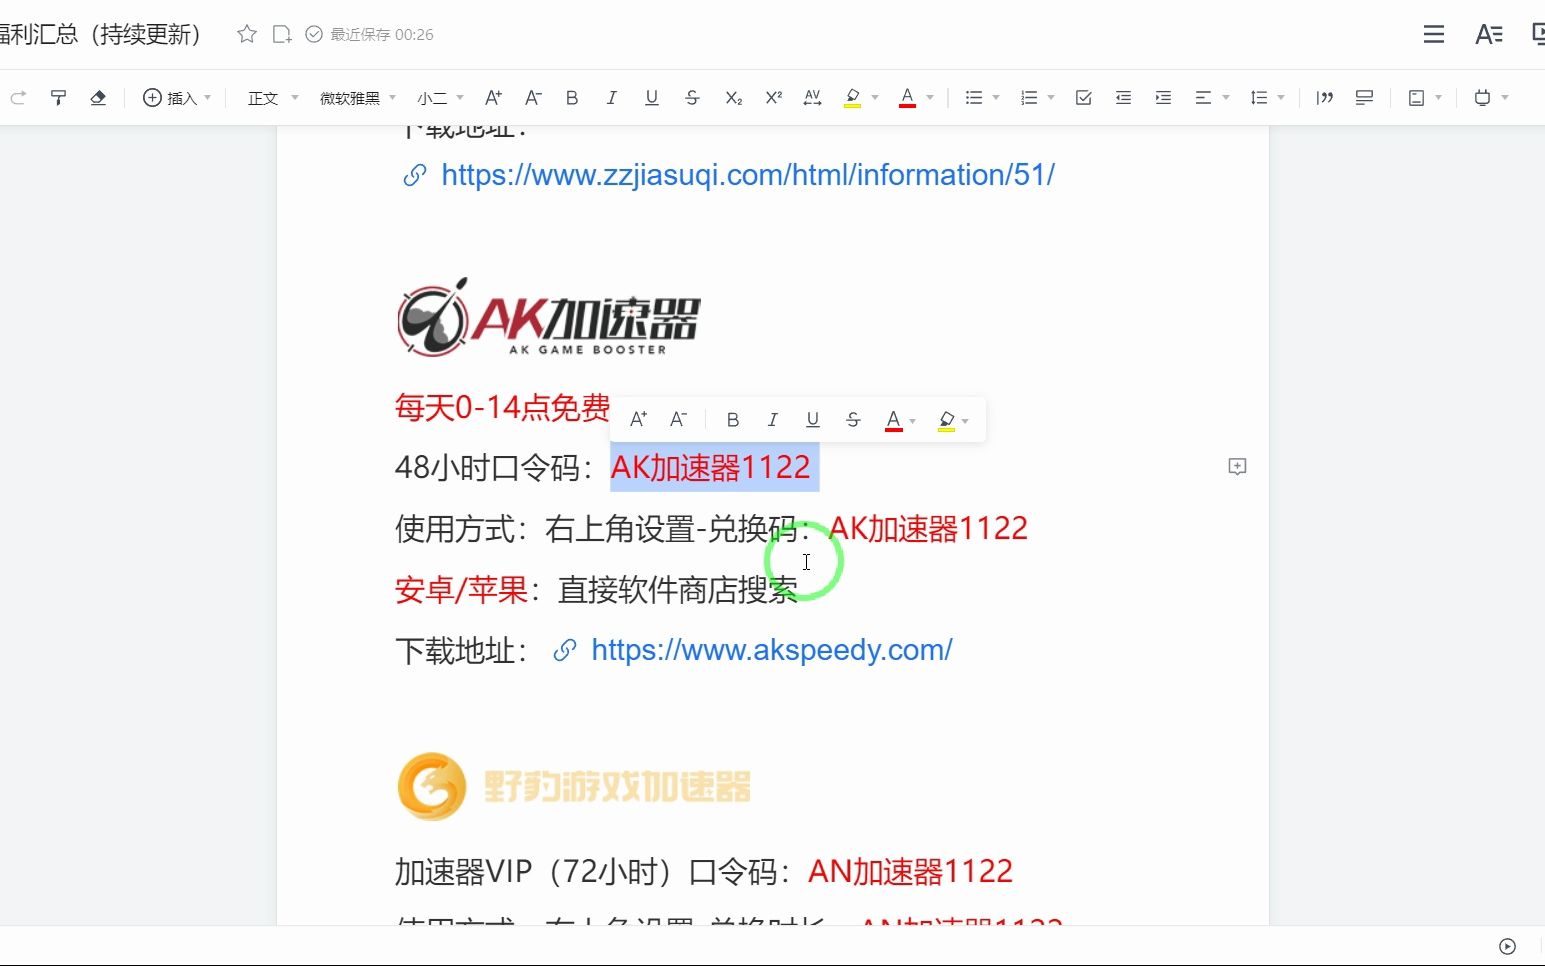Screen dimensions: 1545x966
Task: Click the horizontal divider insert icon
Action: 1364,98
